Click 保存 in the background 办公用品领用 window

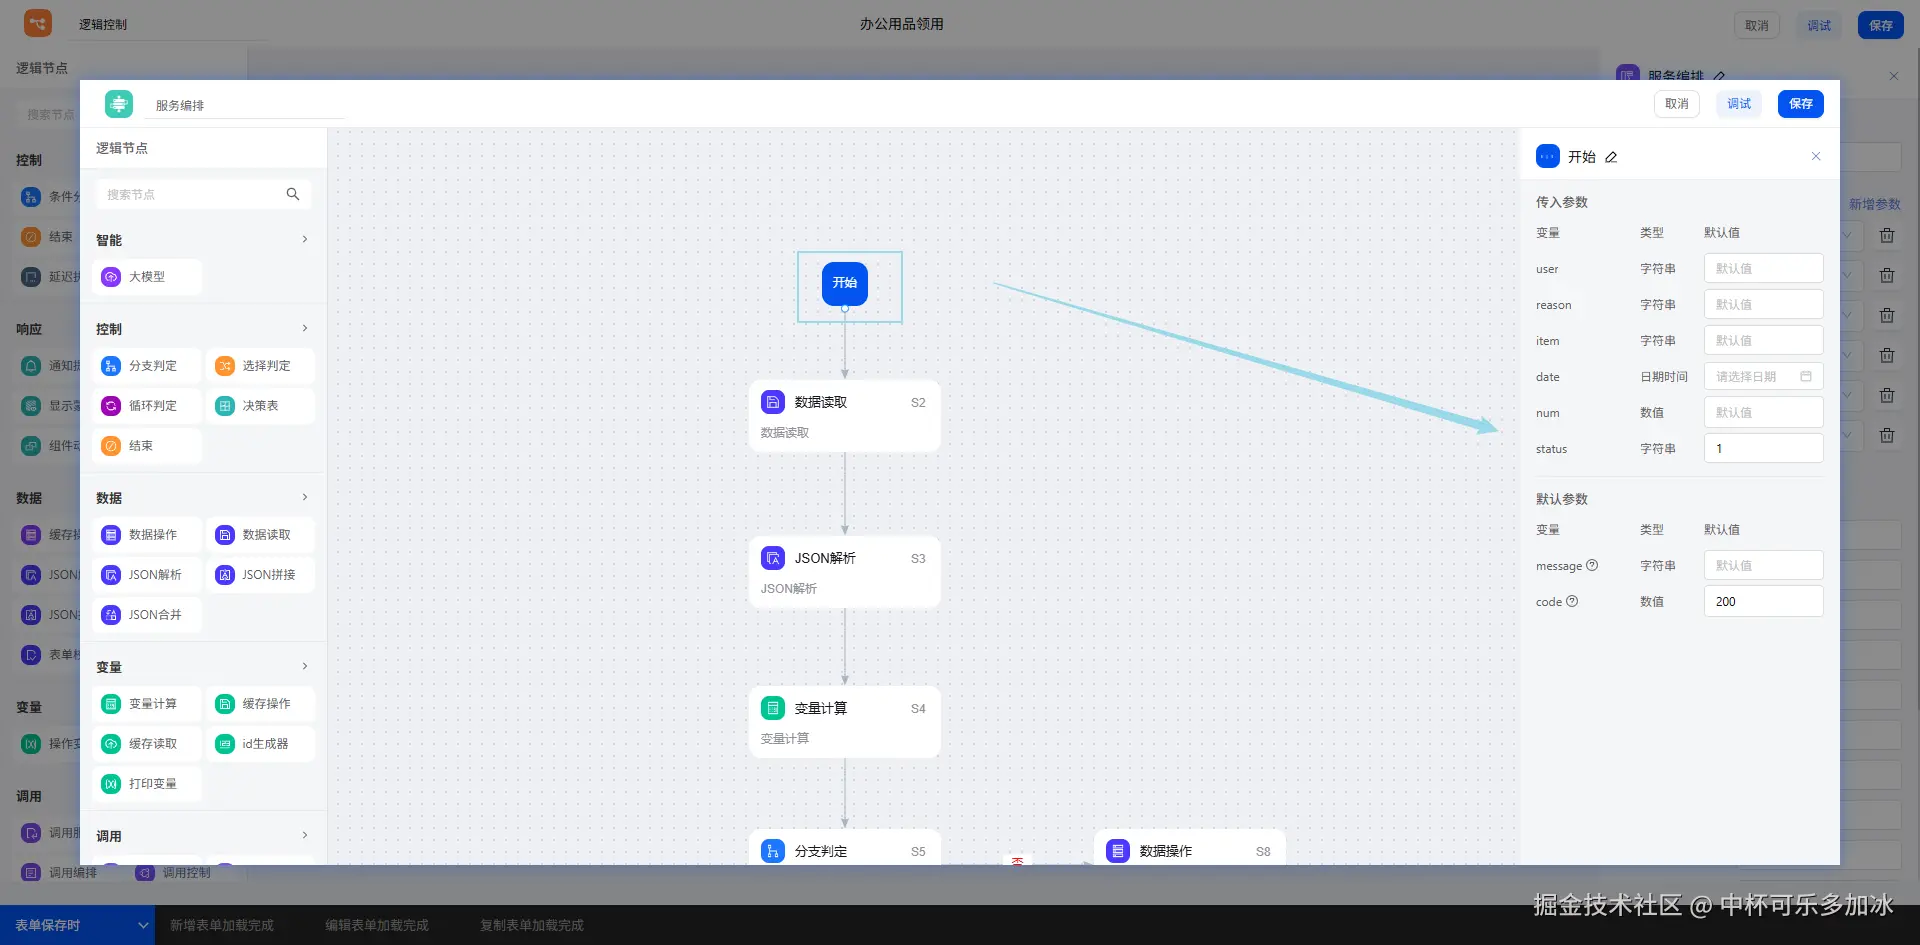tap(1881, 26)
